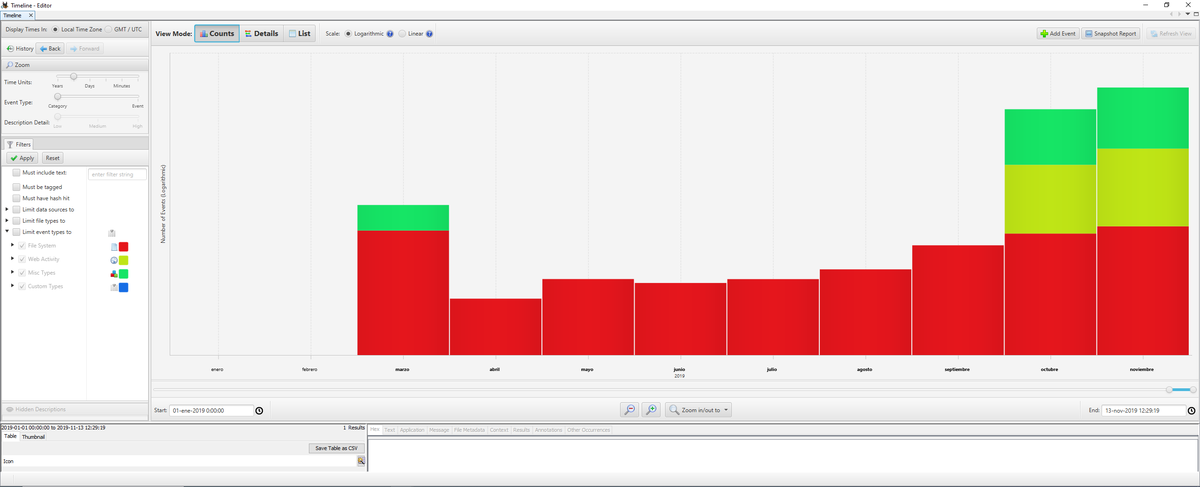1200x487 pixels.
Task: Switch to the Details view mode
Action: point(262,34)
